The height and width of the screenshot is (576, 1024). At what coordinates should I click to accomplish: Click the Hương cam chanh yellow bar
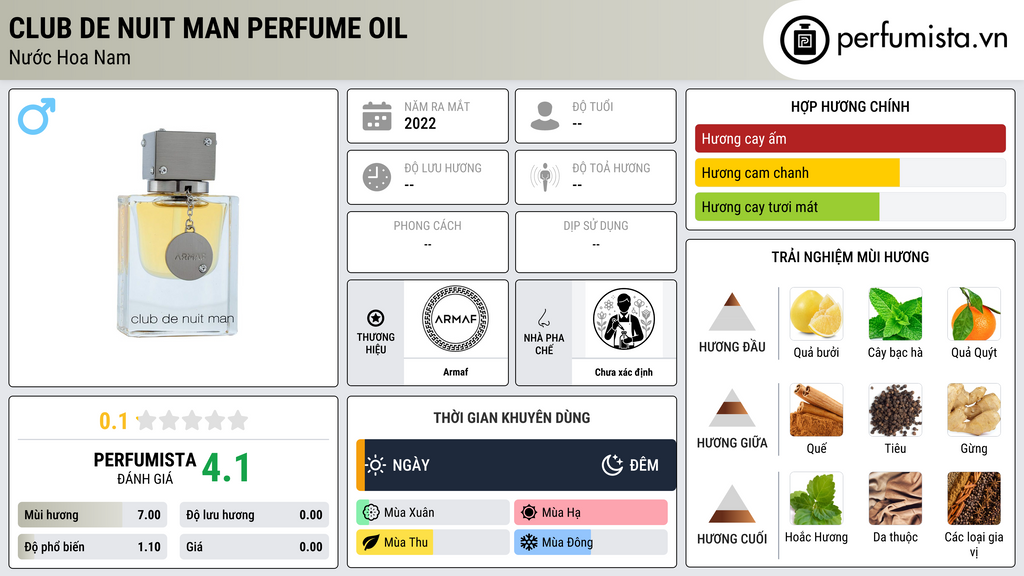[x=797, y=173]
